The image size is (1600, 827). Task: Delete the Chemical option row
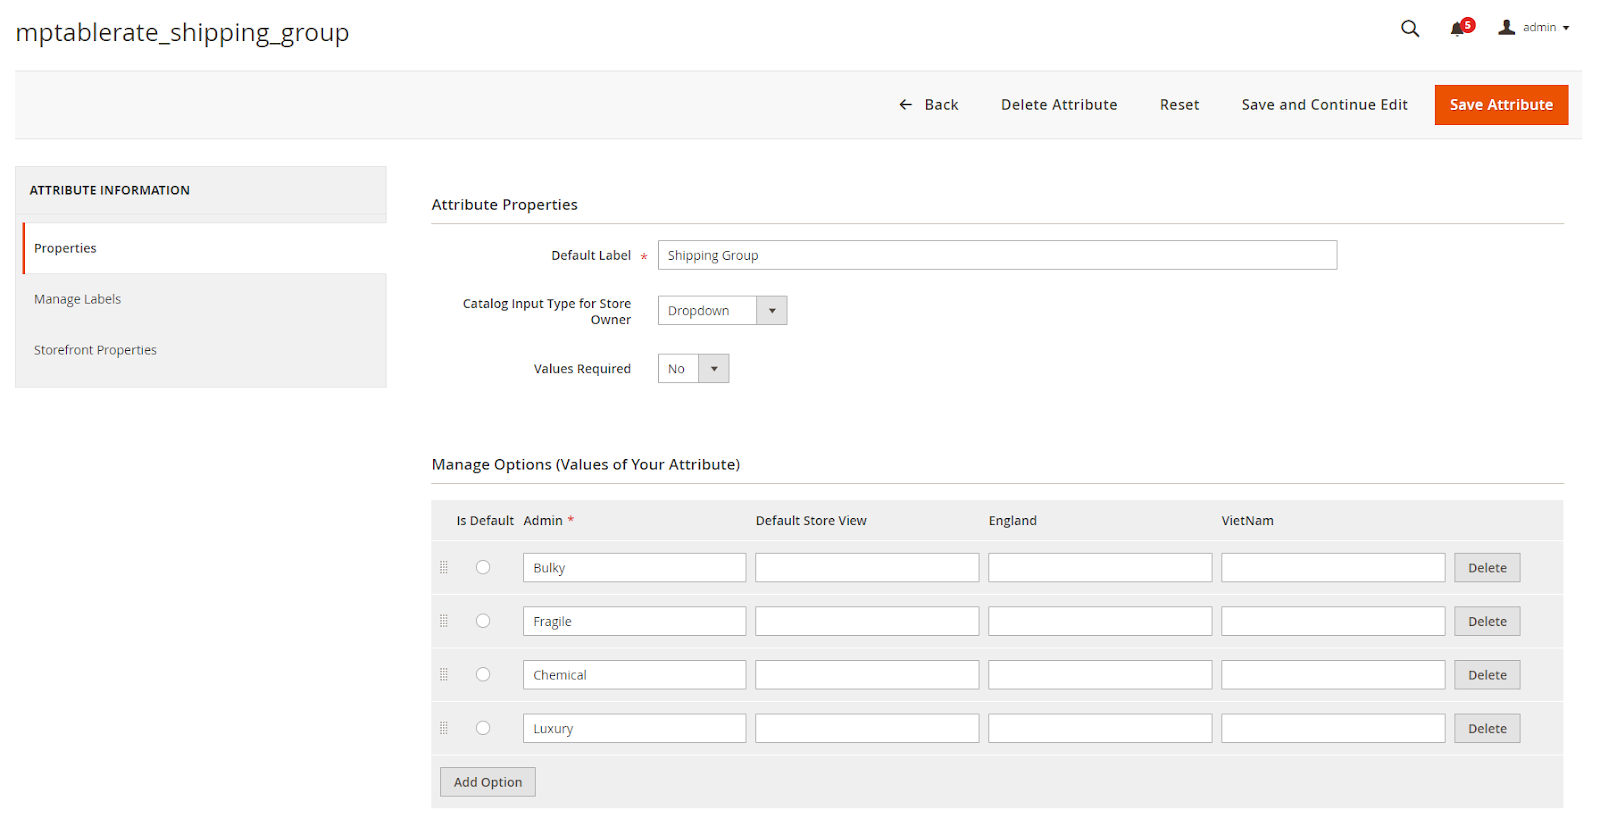point(1486,675)
